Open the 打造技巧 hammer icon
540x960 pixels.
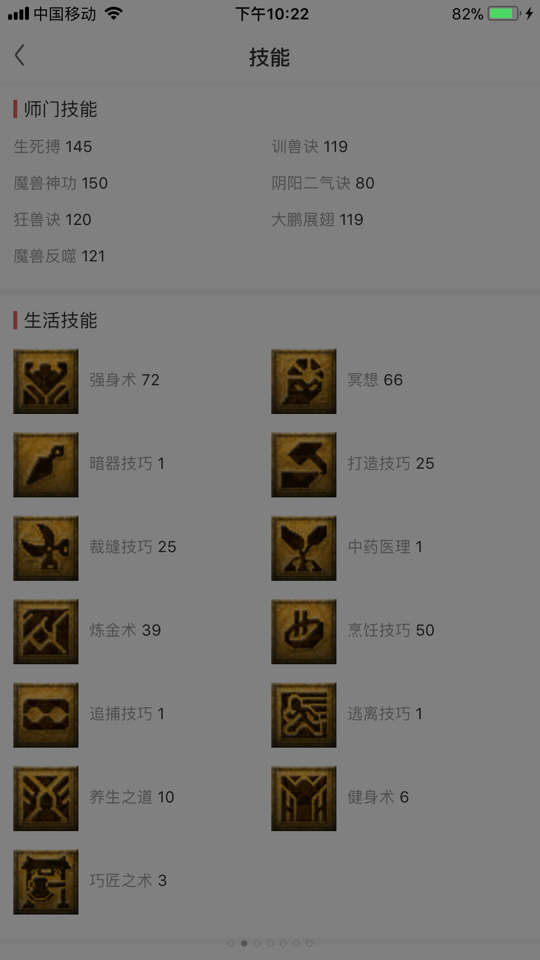point(304,465)
